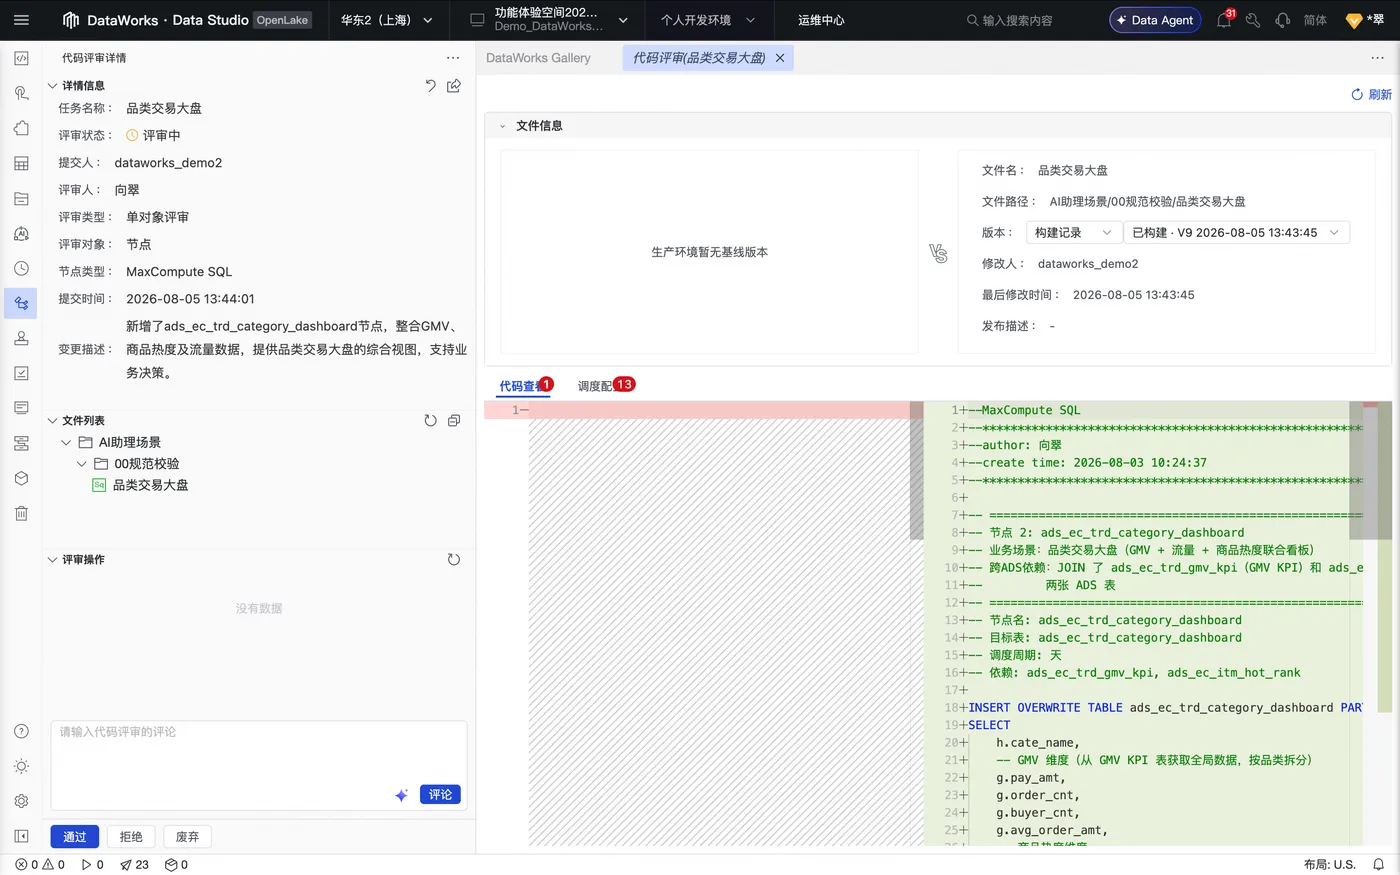Open the code editor sidebar icon
This screenshot has height=875, width=1400.
pos(21,58)
